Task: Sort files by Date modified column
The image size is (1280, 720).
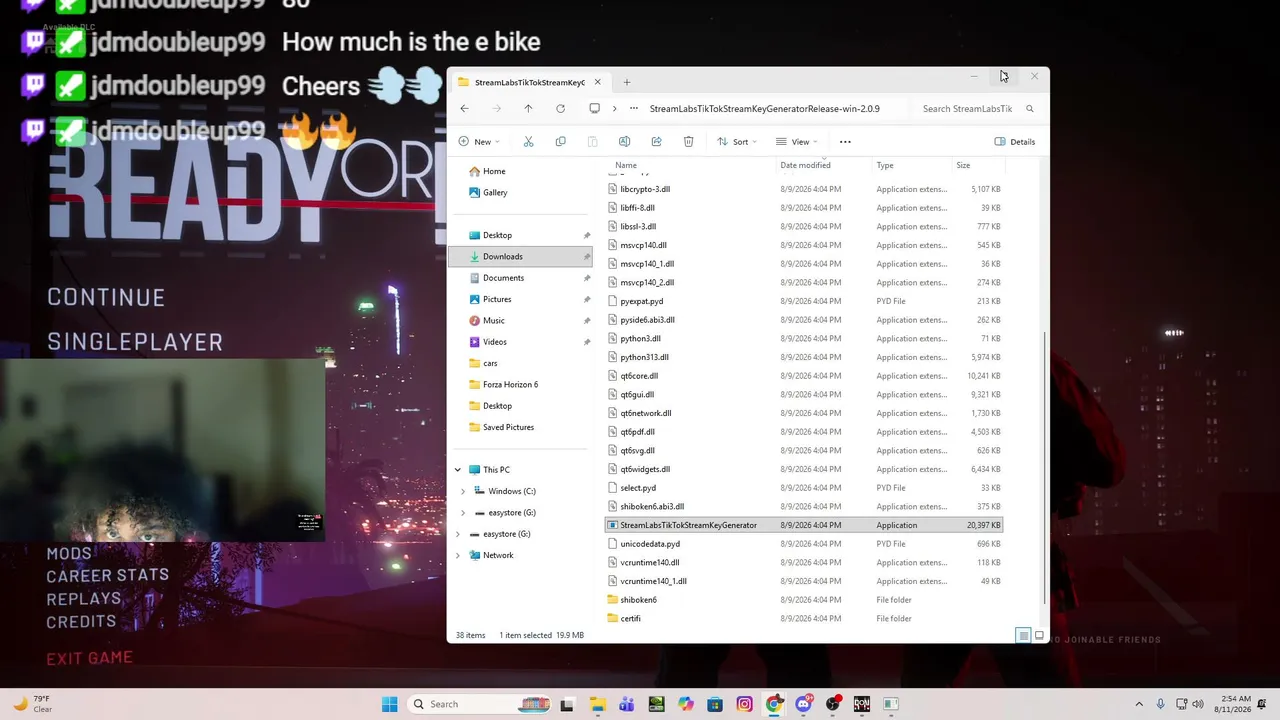Action: pos(806,165)
